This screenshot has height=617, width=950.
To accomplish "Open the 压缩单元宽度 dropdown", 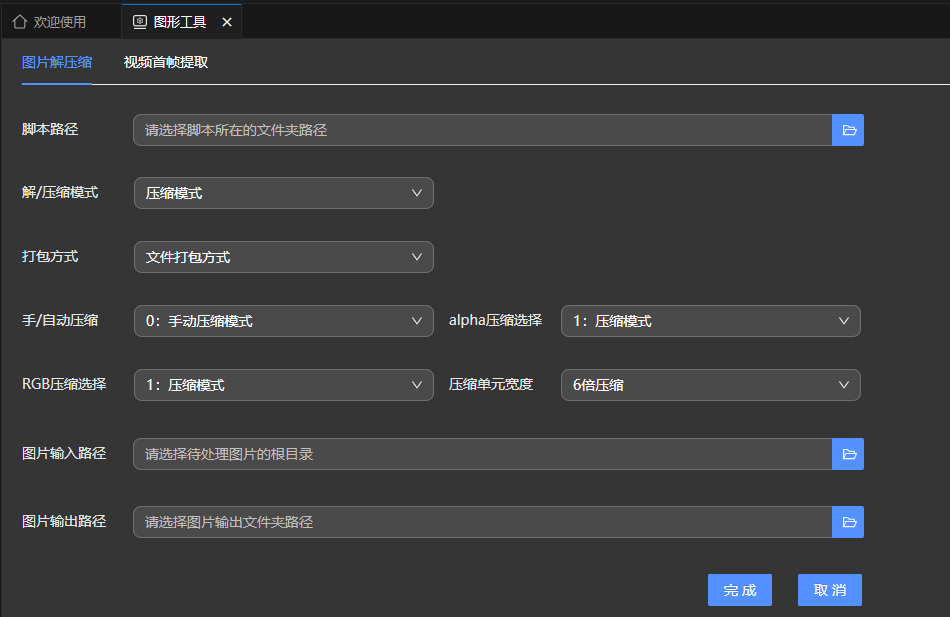I will 710,385.
